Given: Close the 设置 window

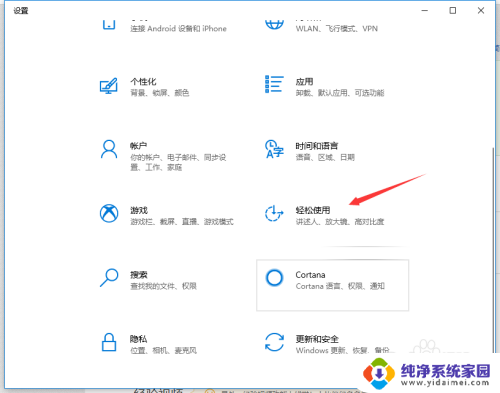Looking at the screenshot, I should [x=481, y=11].
